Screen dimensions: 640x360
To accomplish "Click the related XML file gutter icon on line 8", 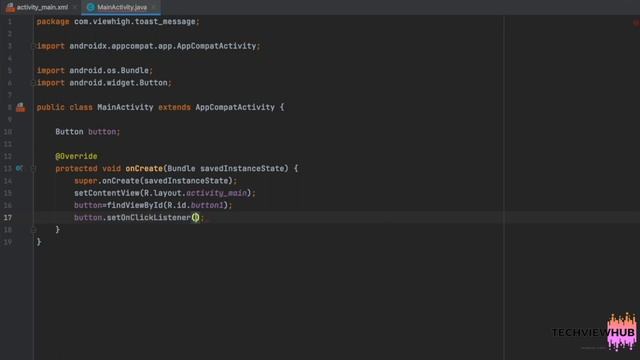I will [20, 107].
